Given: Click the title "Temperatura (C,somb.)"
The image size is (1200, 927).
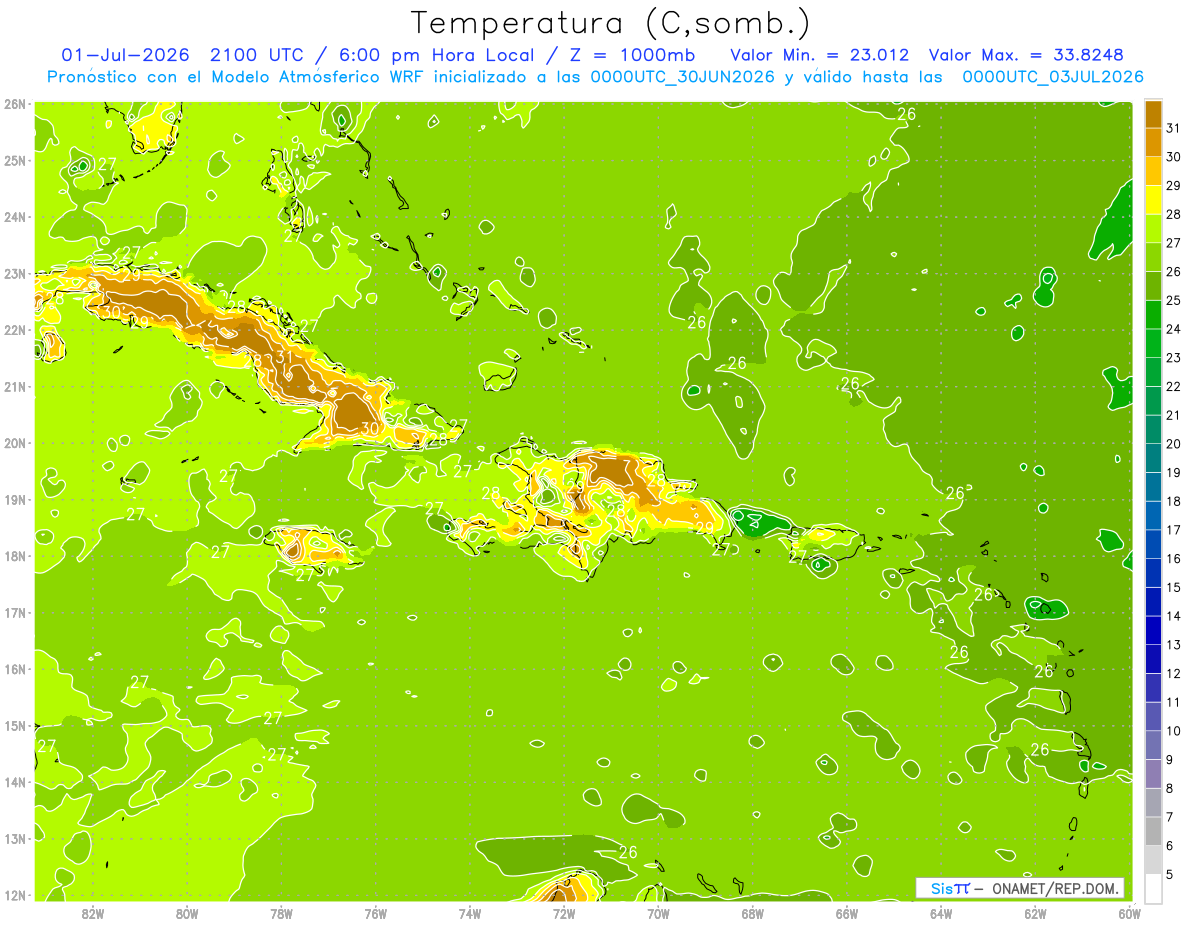Looking at the screenshot, I should coord(609,23).
